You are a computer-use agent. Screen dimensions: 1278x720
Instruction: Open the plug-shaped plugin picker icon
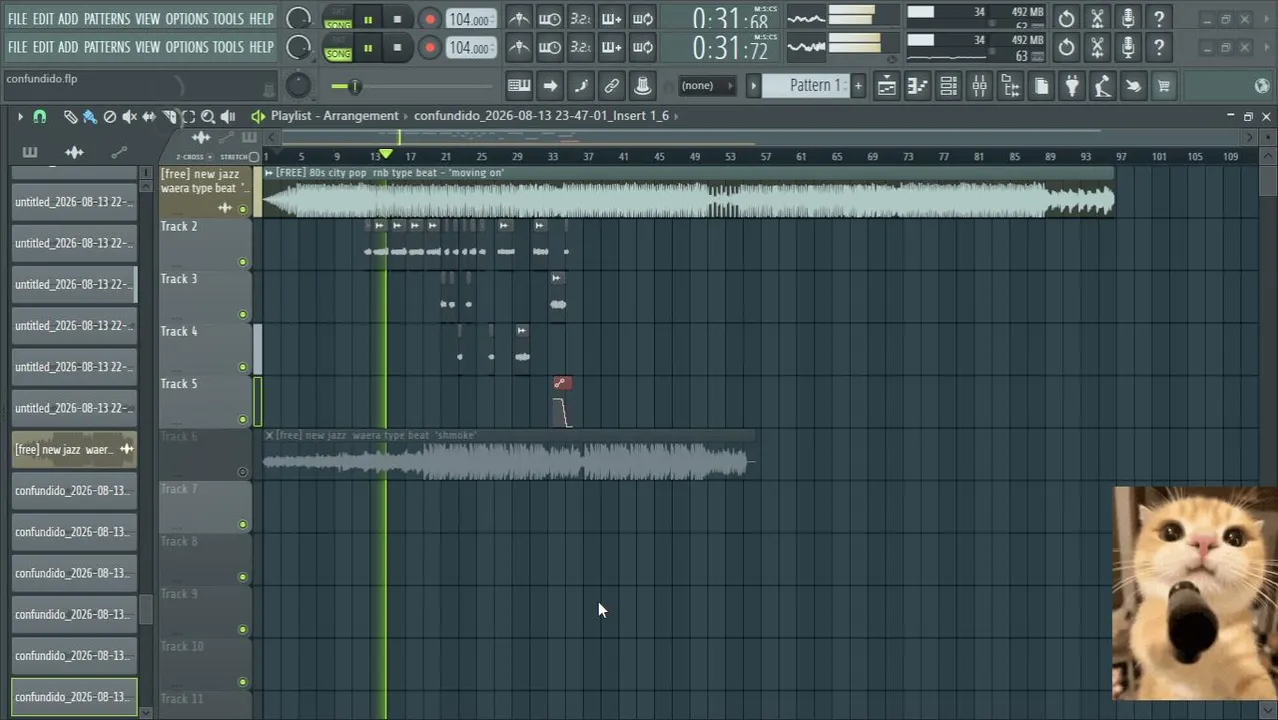pos(1071,86)
